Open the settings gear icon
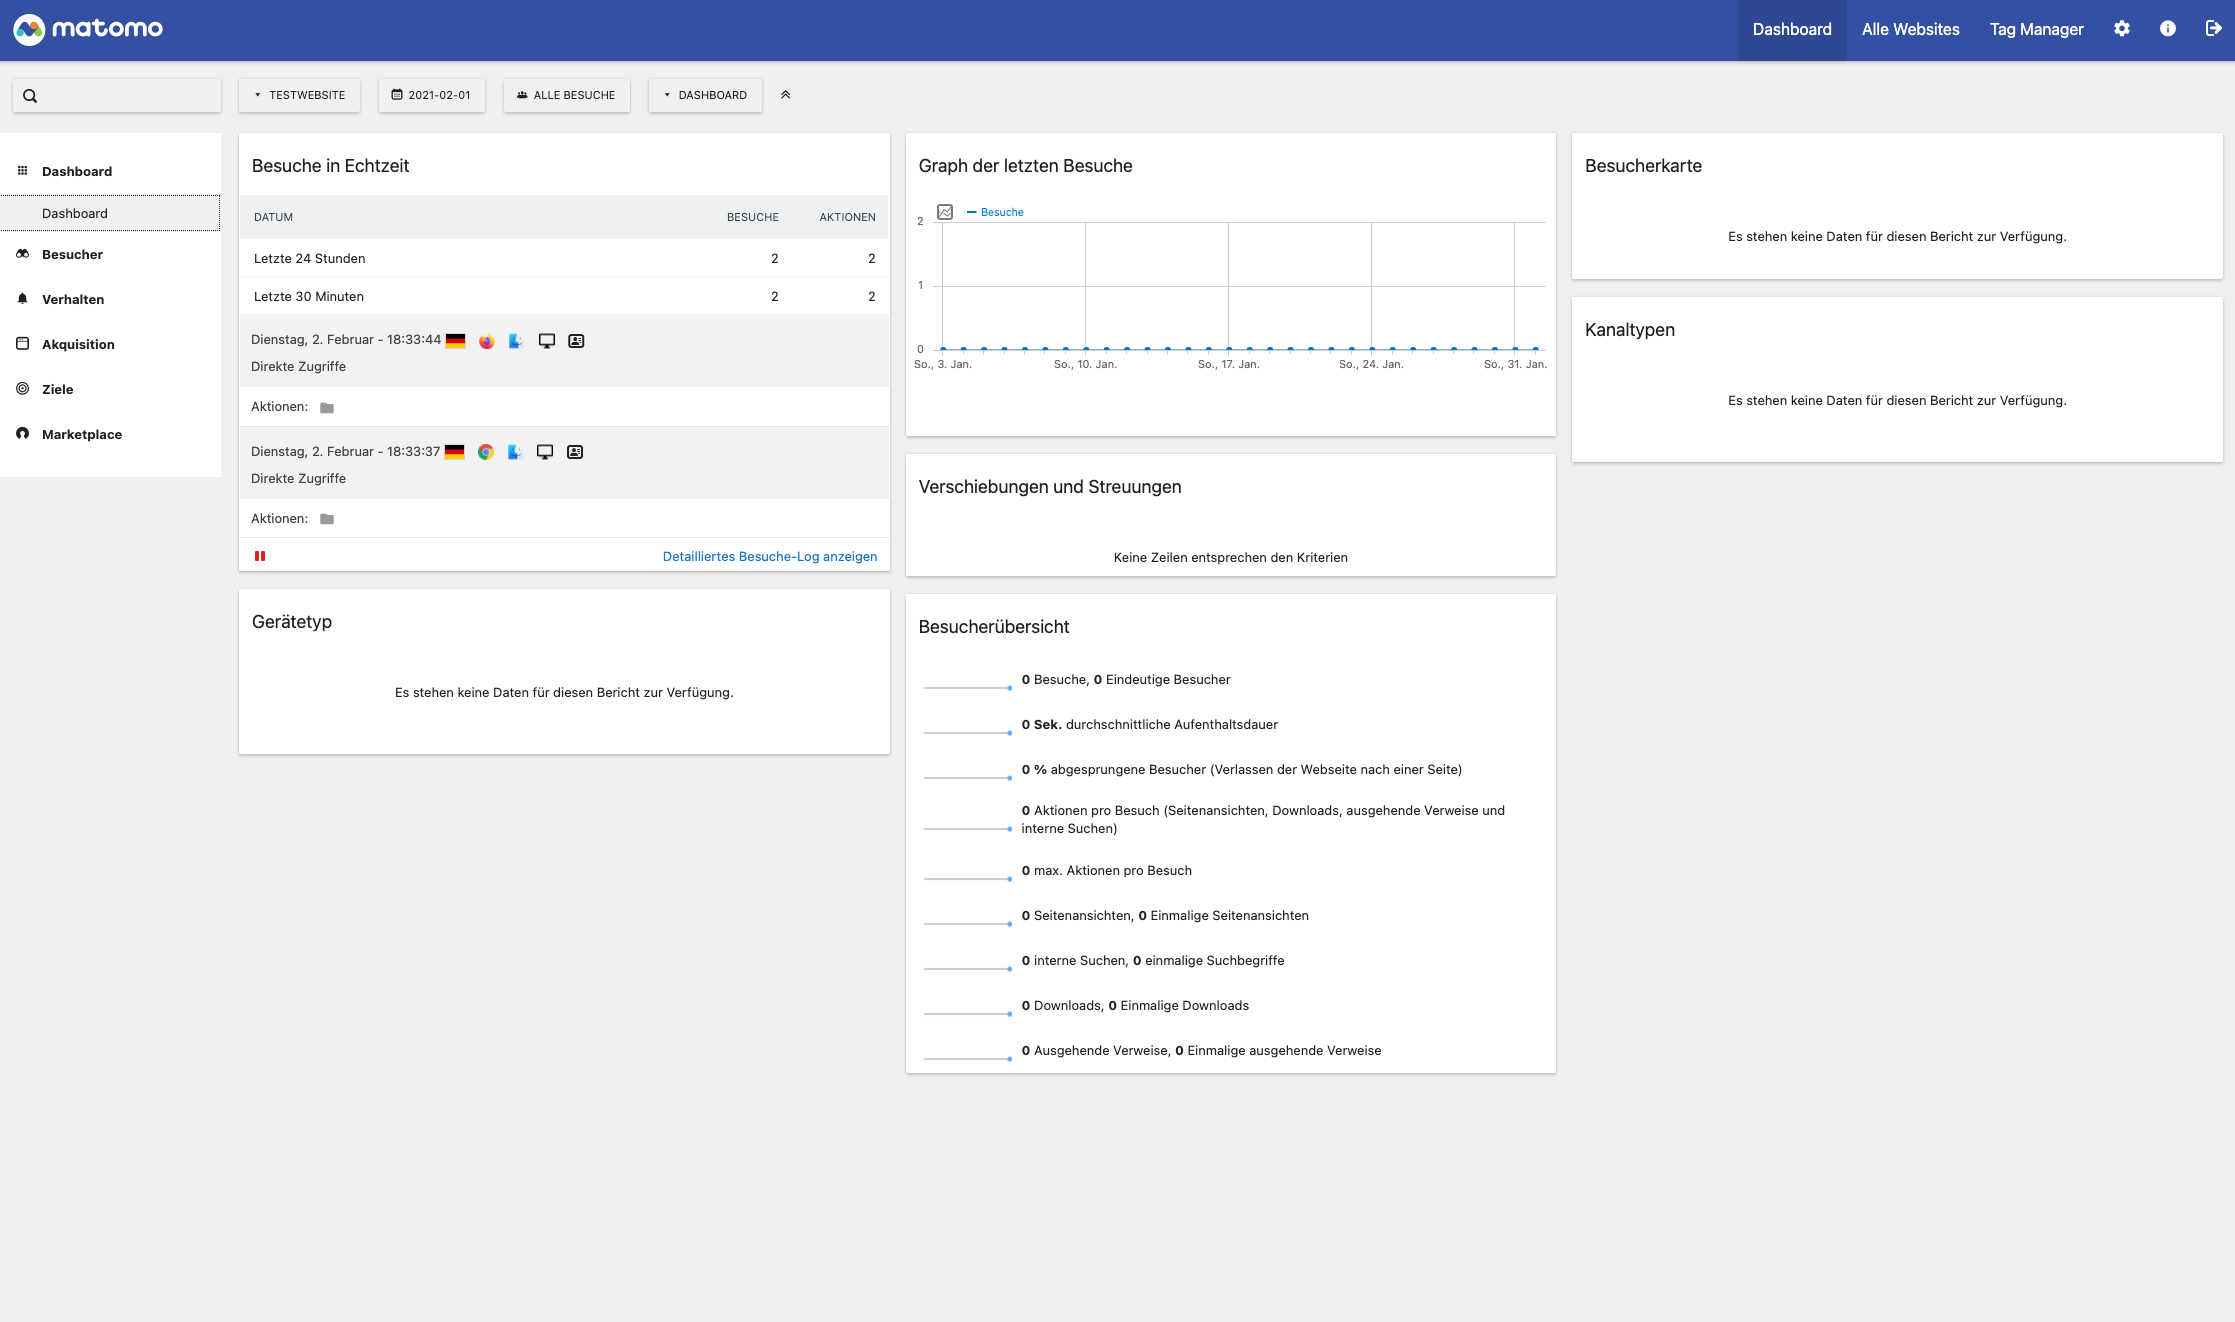Viewport: 2235px width, 1322px height. coord(2121,29)
